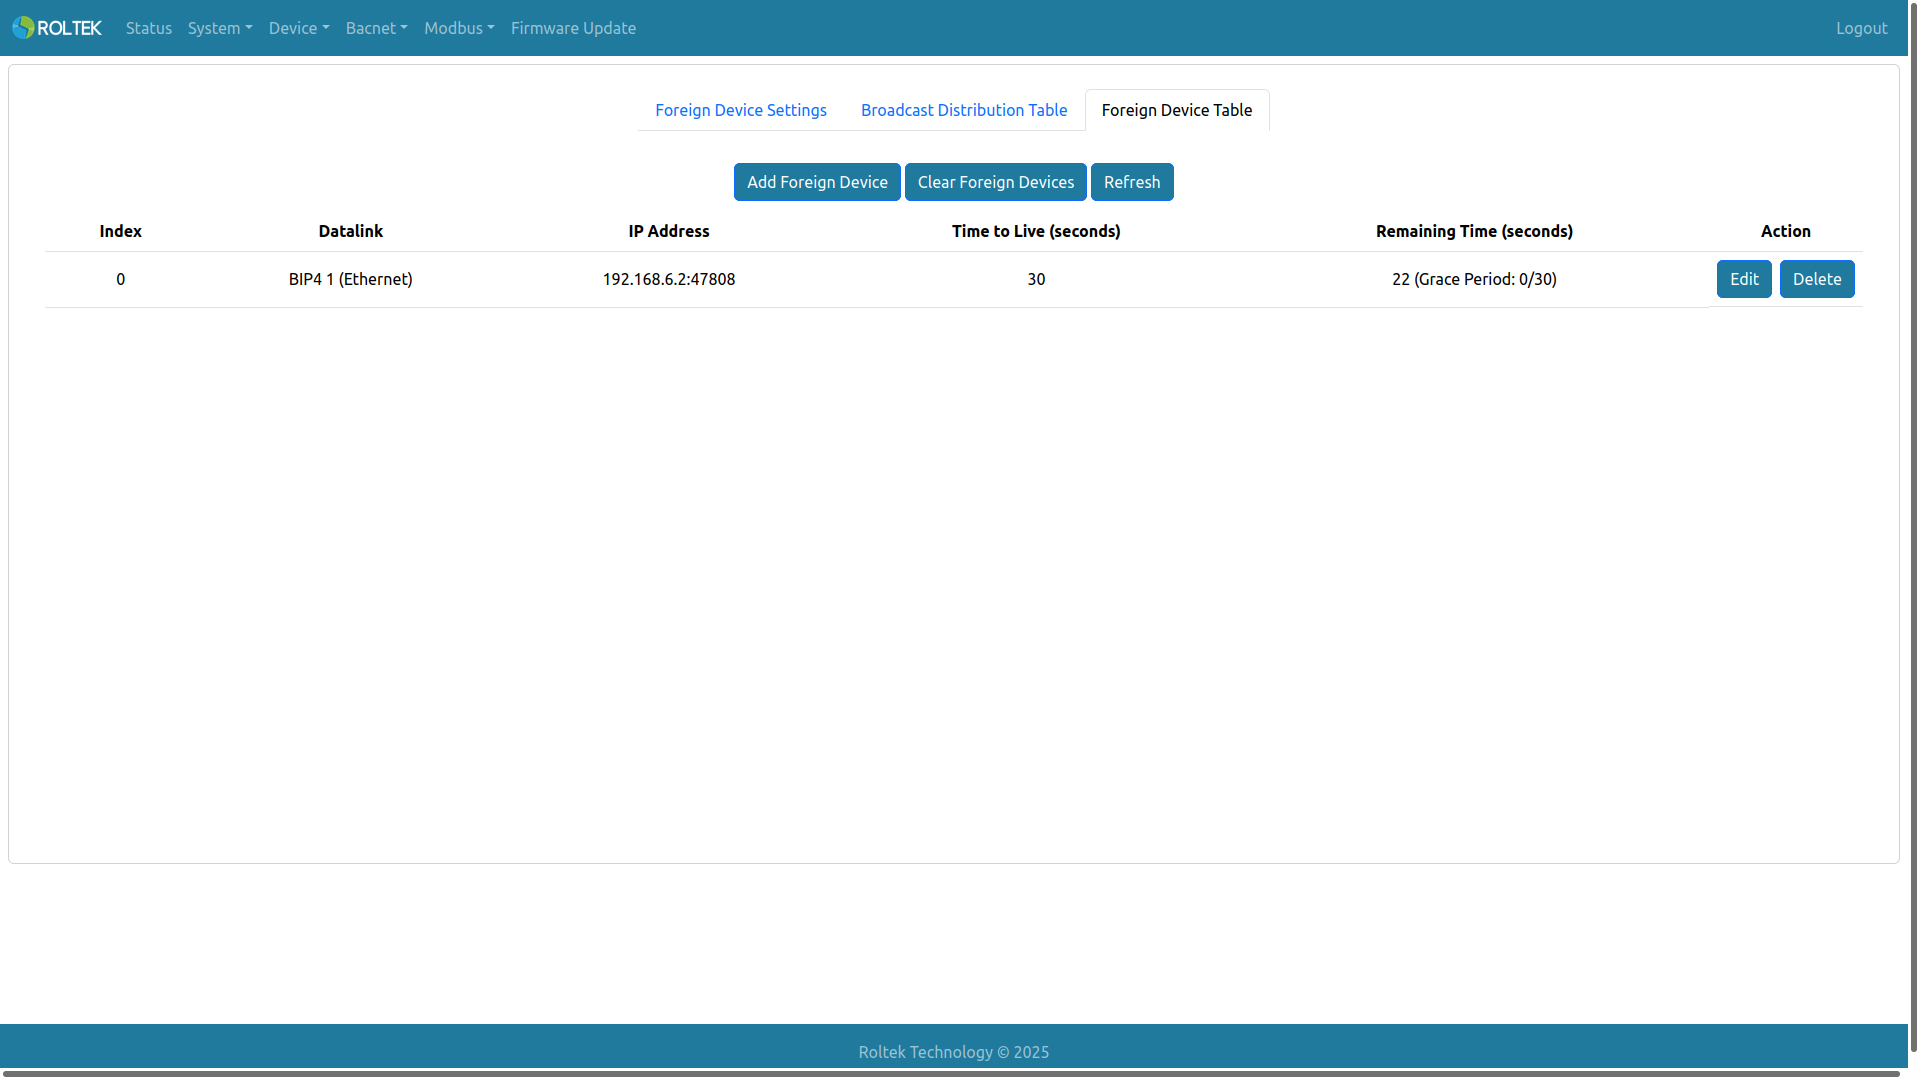Viewport: 1920px width, 1080px height.
Task: Log out using the Logout link
Action: coord(1861,28)
